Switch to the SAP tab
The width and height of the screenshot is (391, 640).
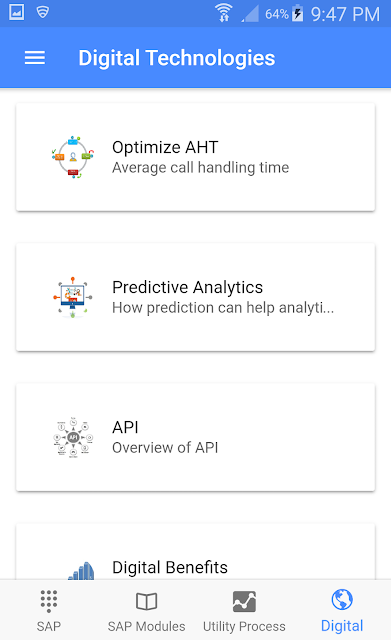[49, 610]
